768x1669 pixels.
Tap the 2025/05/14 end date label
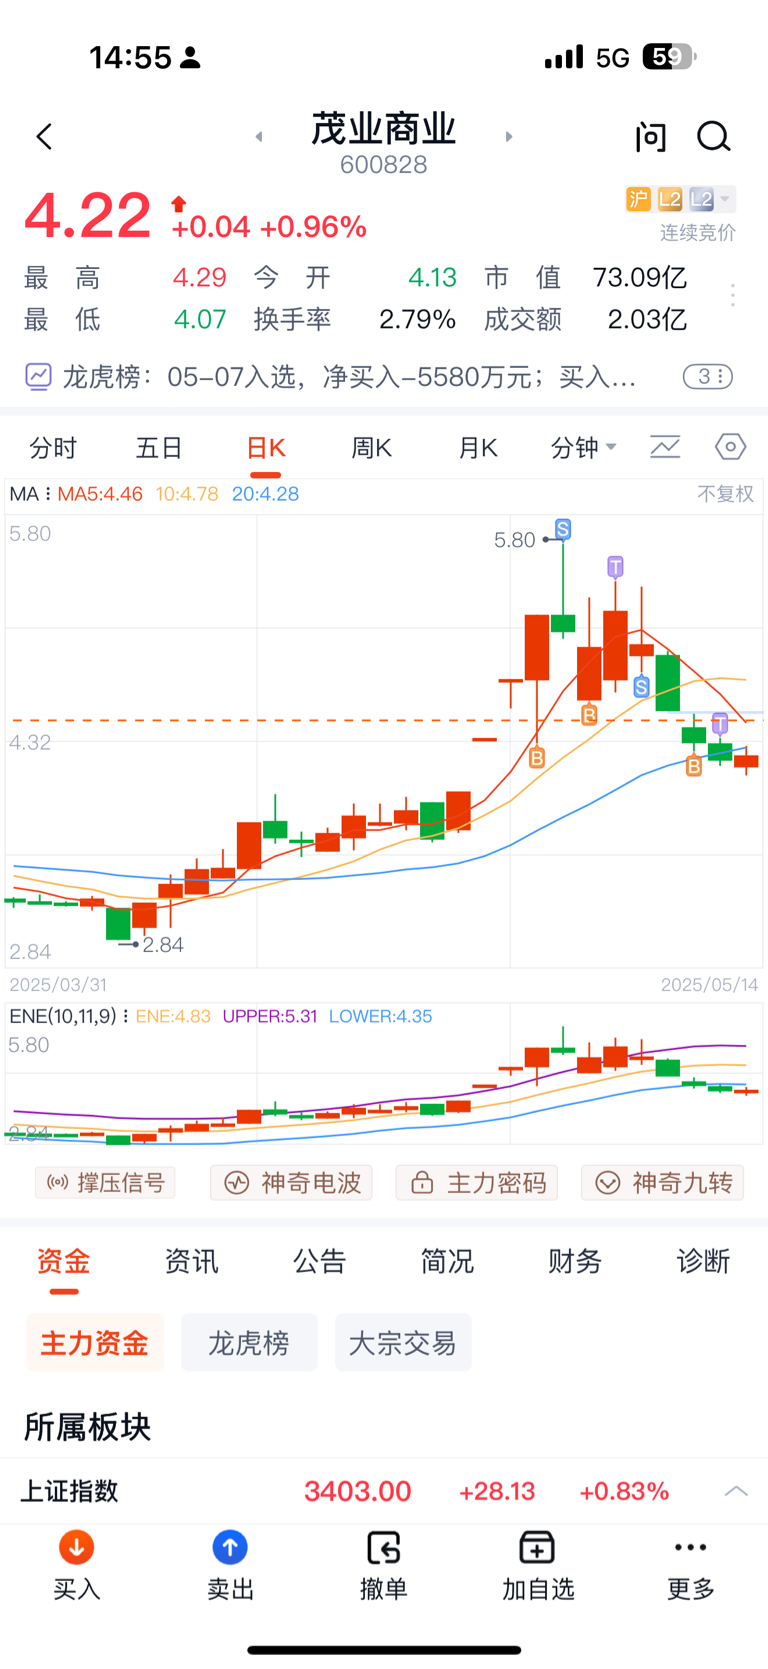pos(710,985)
